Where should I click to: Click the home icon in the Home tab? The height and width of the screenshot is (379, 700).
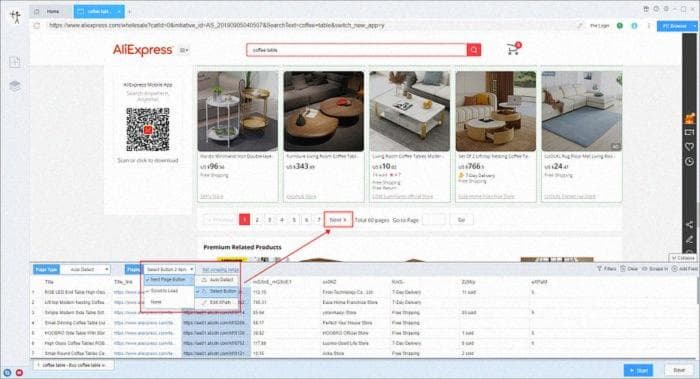click(38, 11)
